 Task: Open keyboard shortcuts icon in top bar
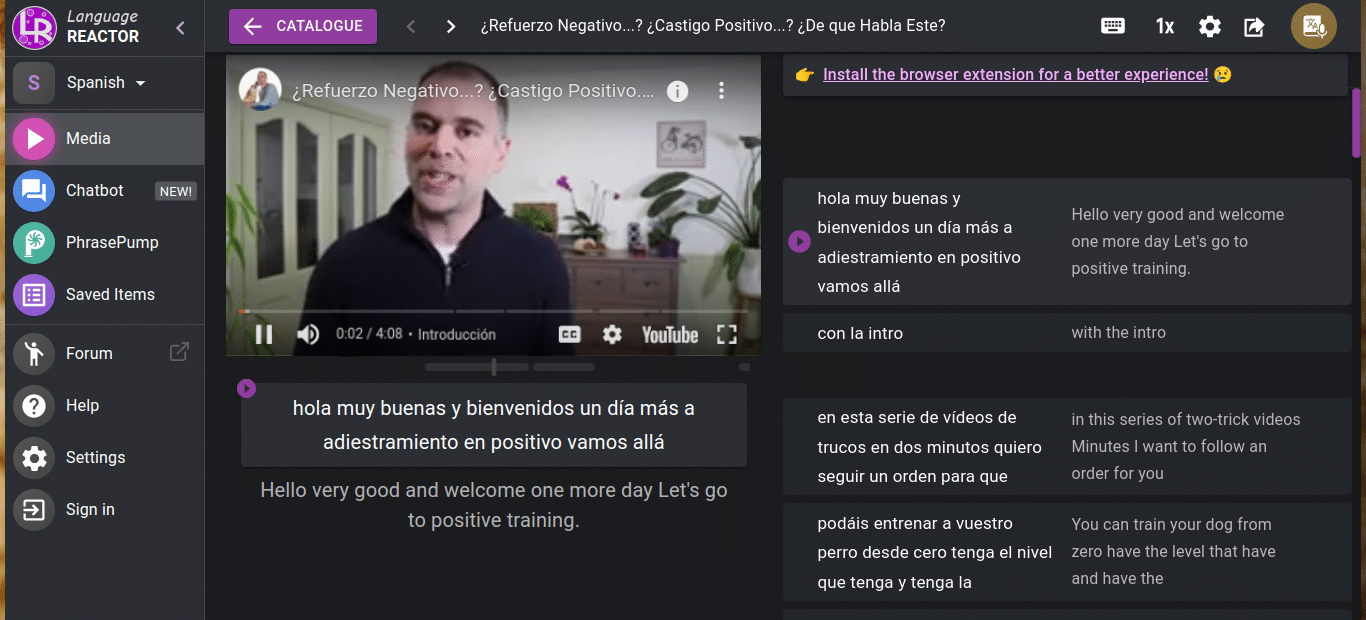point(1113,26)
